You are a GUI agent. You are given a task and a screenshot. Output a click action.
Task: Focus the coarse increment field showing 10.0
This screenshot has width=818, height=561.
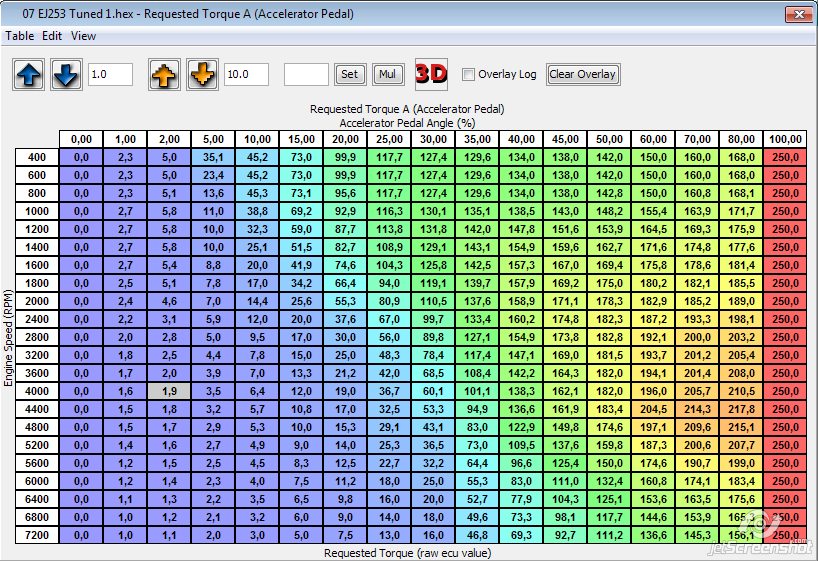pyautogui.click(x=246, y=74)
